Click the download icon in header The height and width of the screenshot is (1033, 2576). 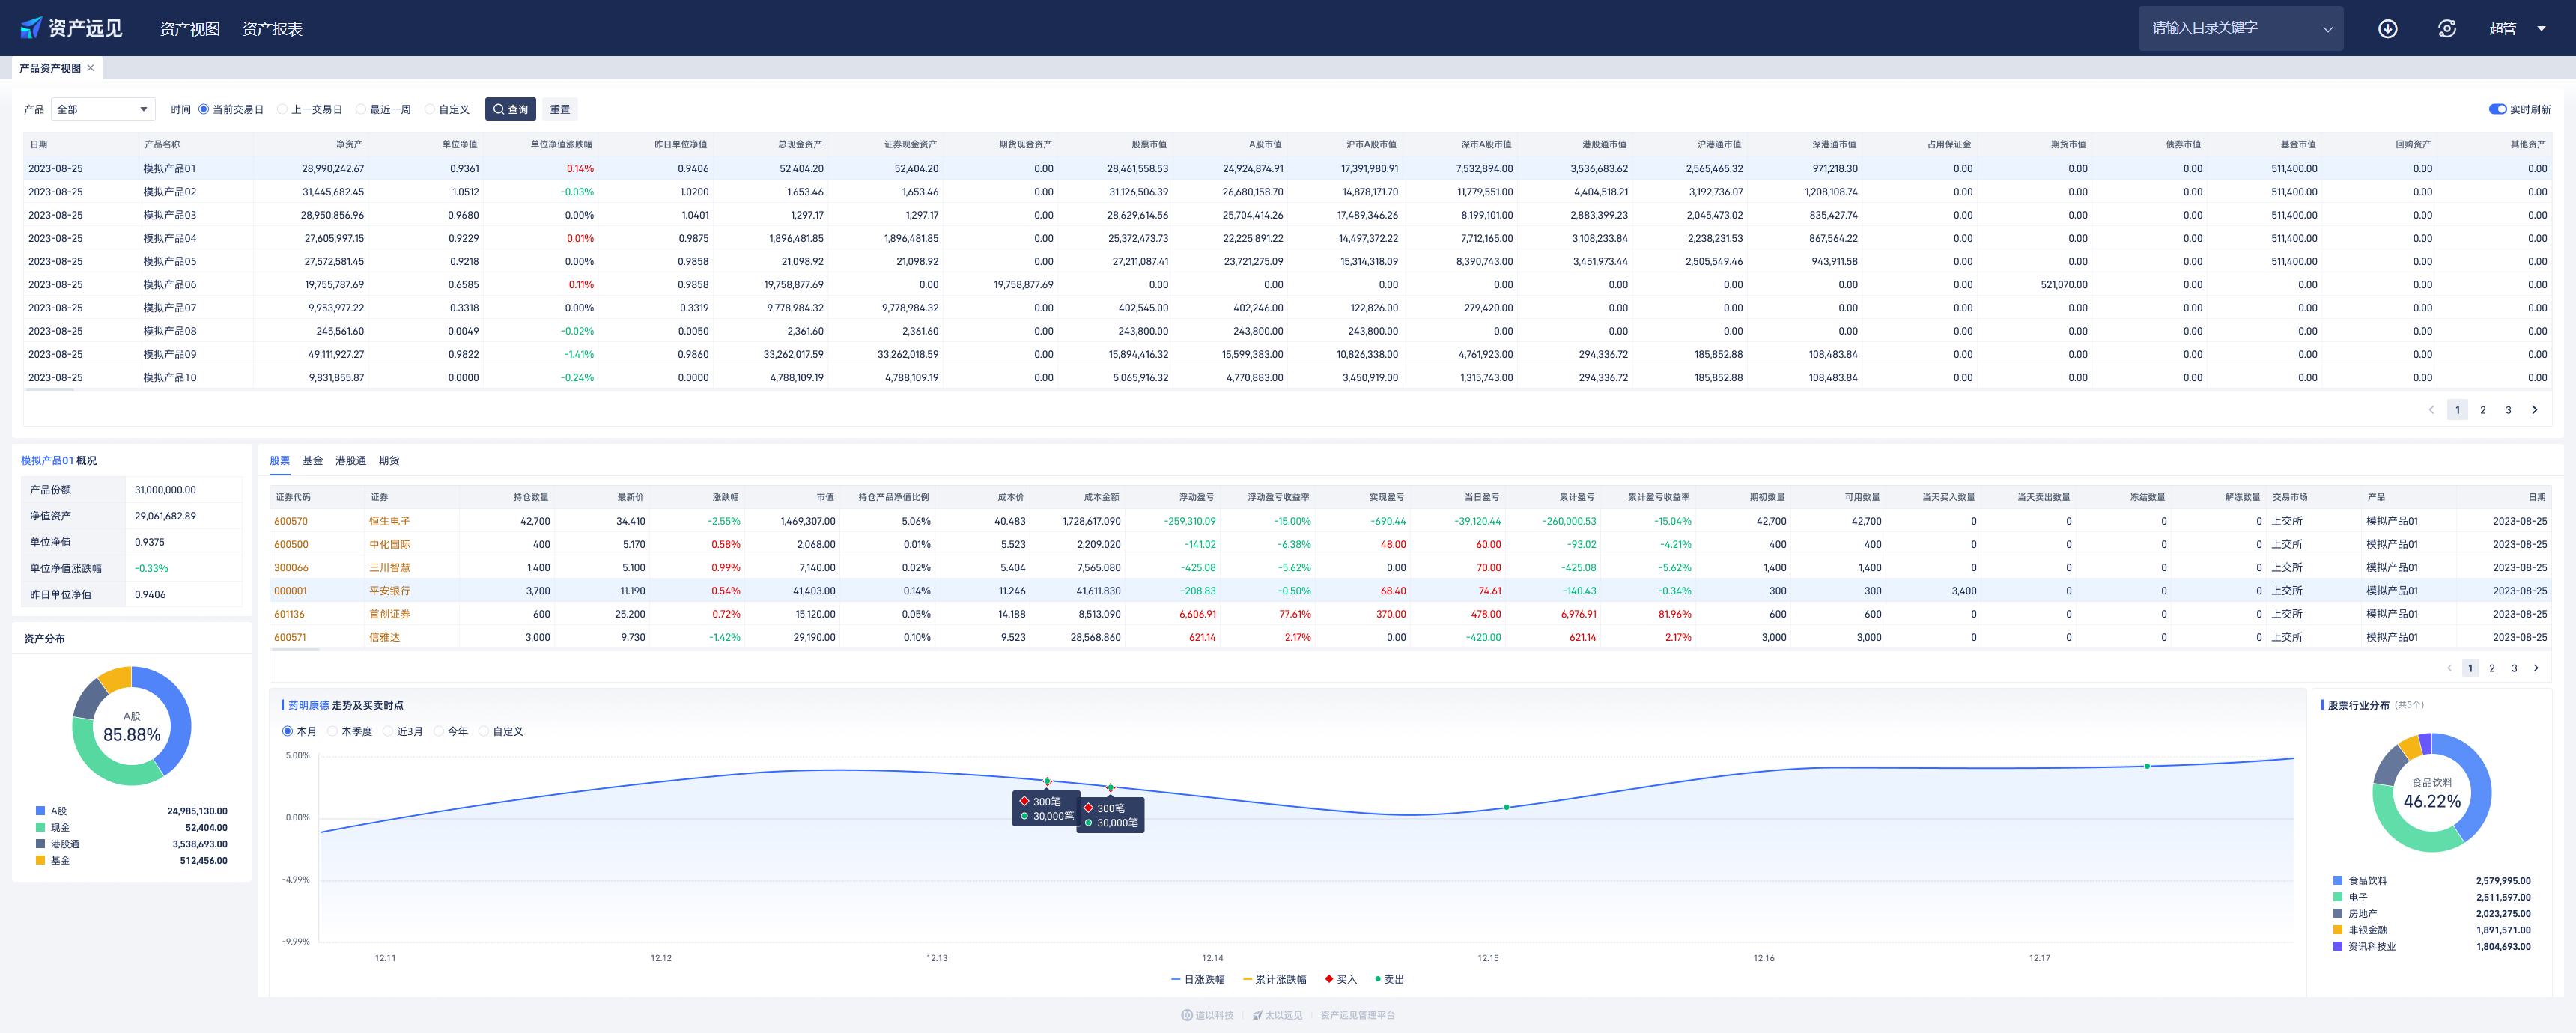(2387, 29)
